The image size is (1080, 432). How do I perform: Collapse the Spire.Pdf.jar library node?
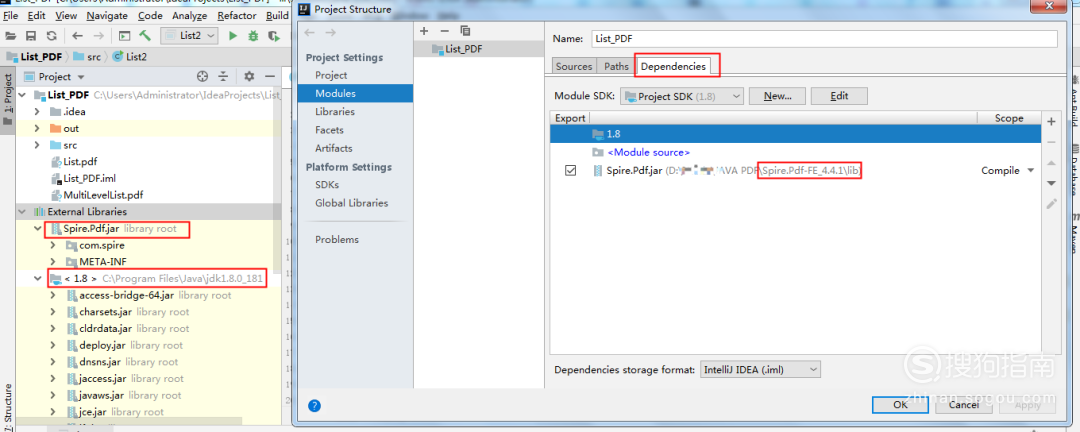click(38, 228)
